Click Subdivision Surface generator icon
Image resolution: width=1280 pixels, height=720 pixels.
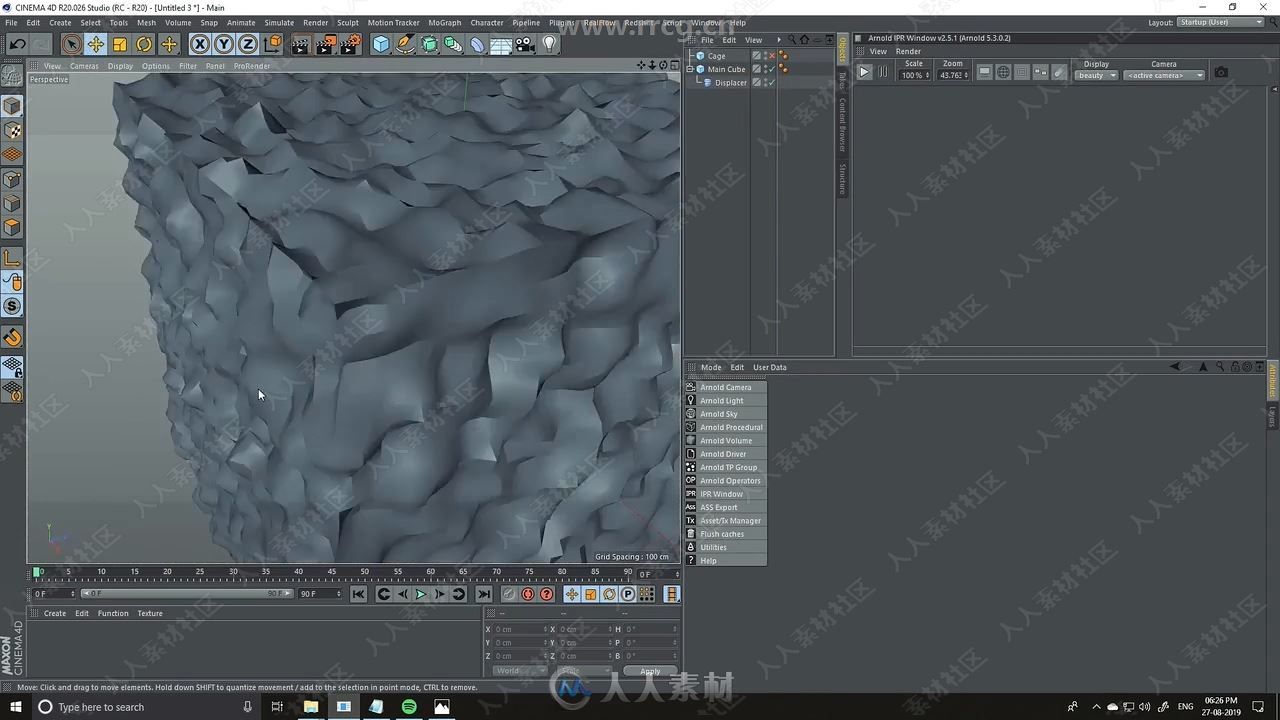click(429, 44)
